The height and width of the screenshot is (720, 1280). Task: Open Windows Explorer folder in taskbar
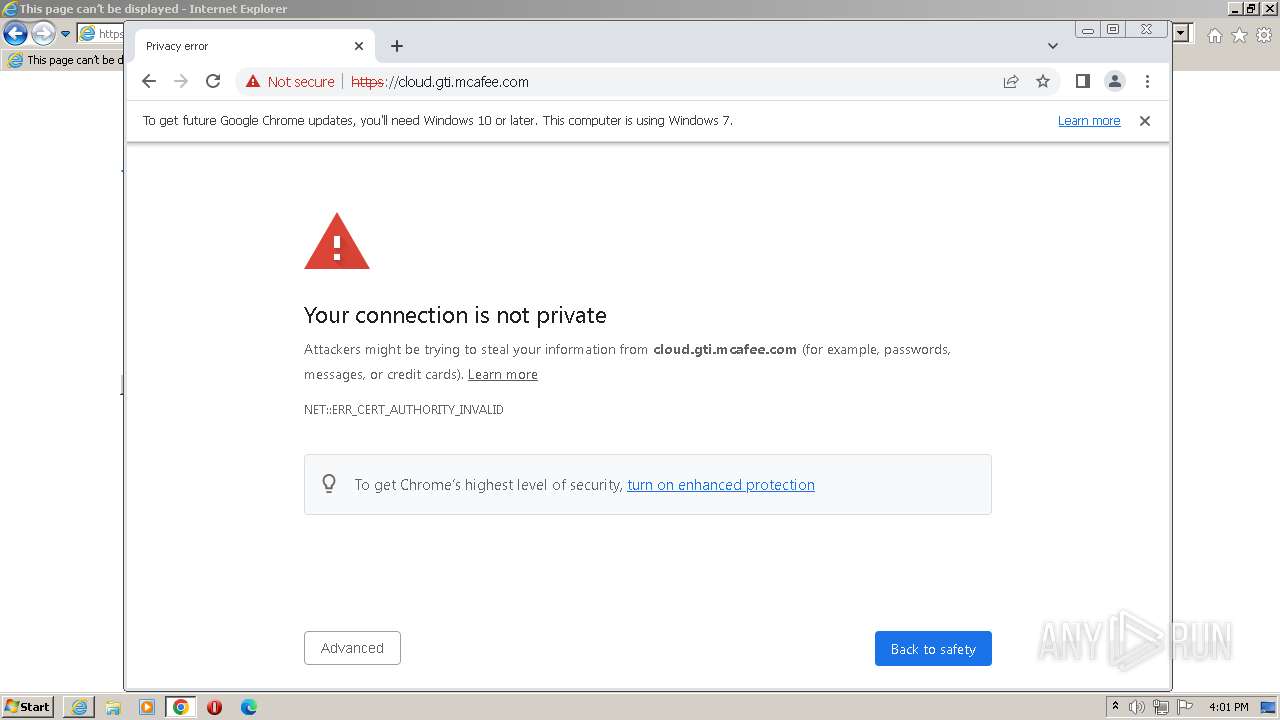[113, 707]
